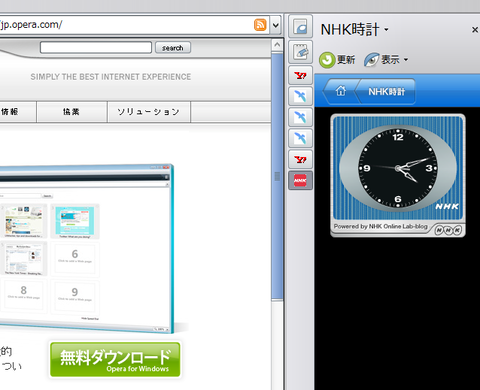Open the third blue bird panel icon

(x=300, y=138)
